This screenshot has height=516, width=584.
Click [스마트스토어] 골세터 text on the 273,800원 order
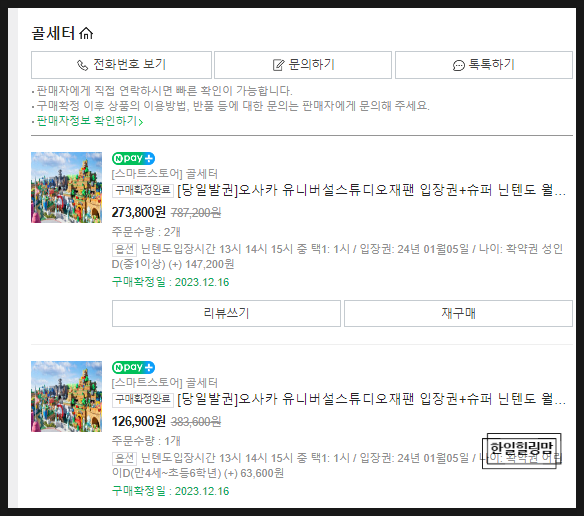click(165, 174)
